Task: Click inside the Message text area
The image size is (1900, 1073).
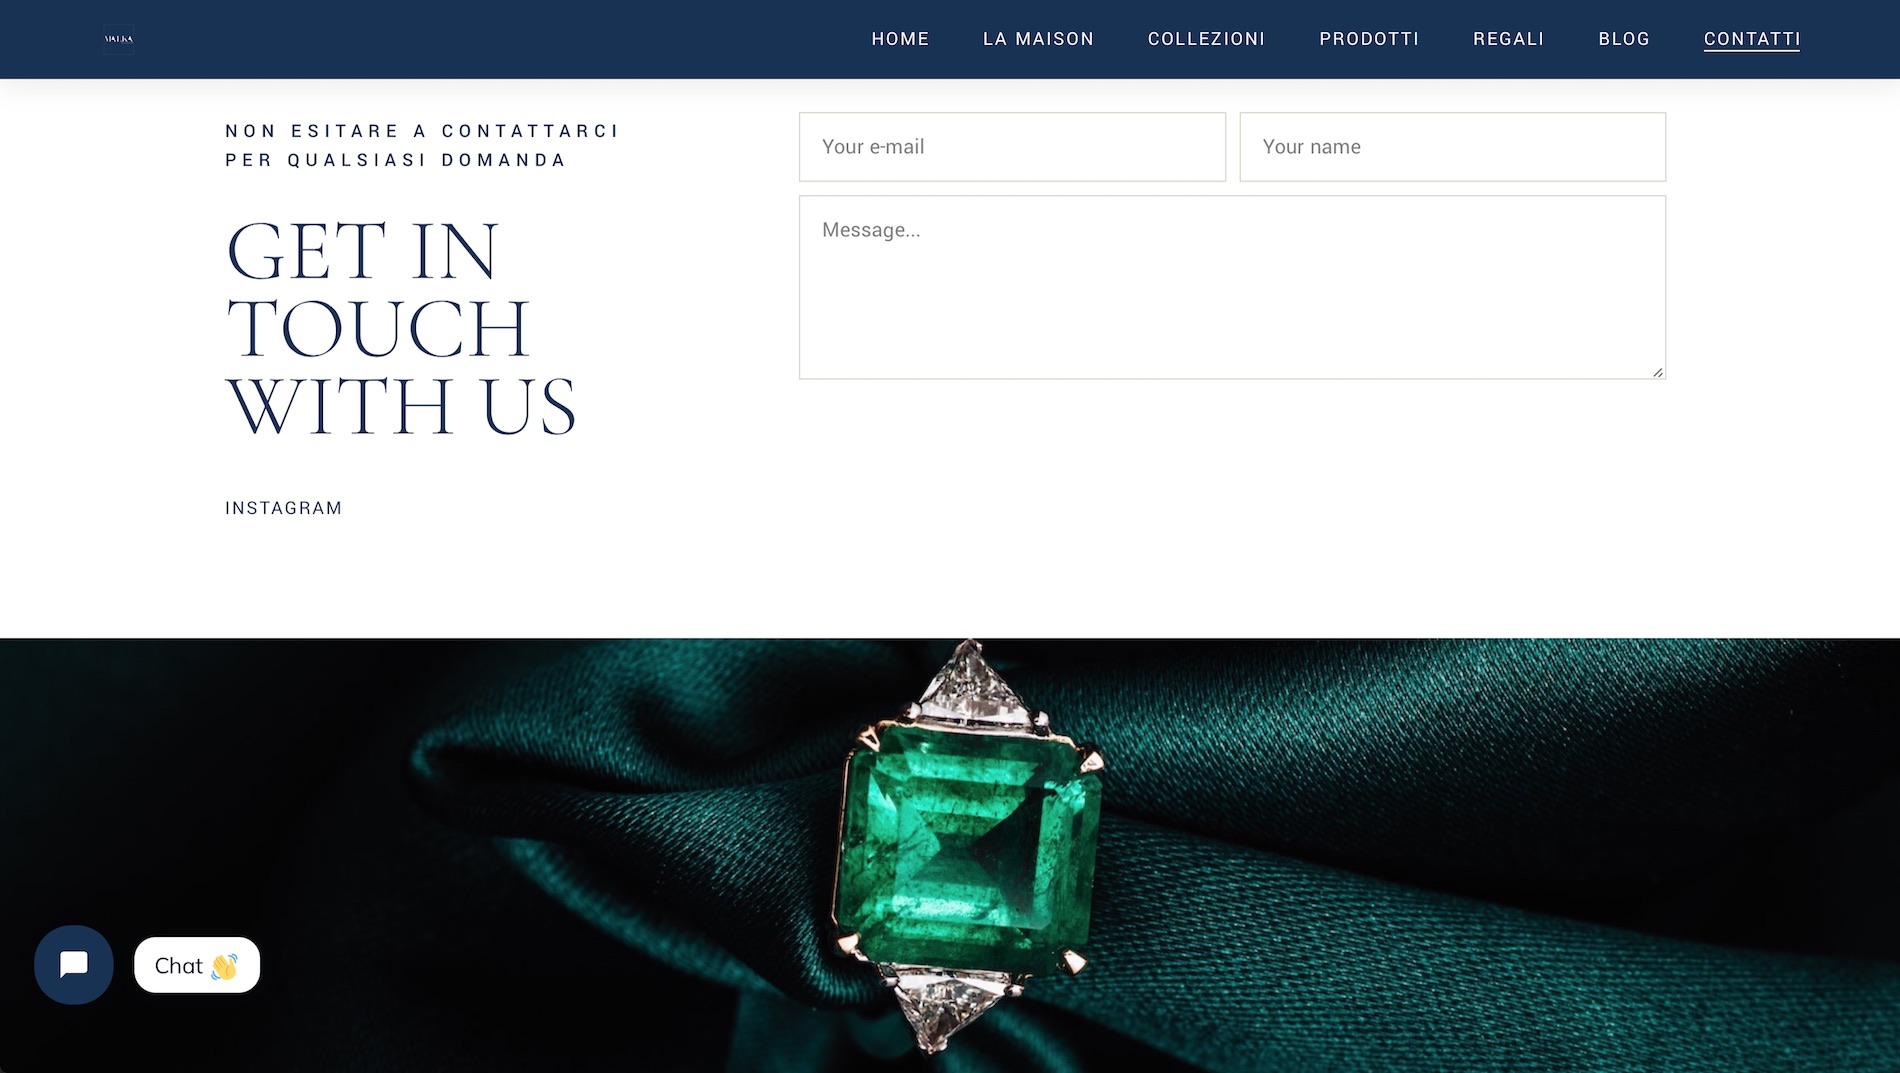Action: coord(1232,287)
